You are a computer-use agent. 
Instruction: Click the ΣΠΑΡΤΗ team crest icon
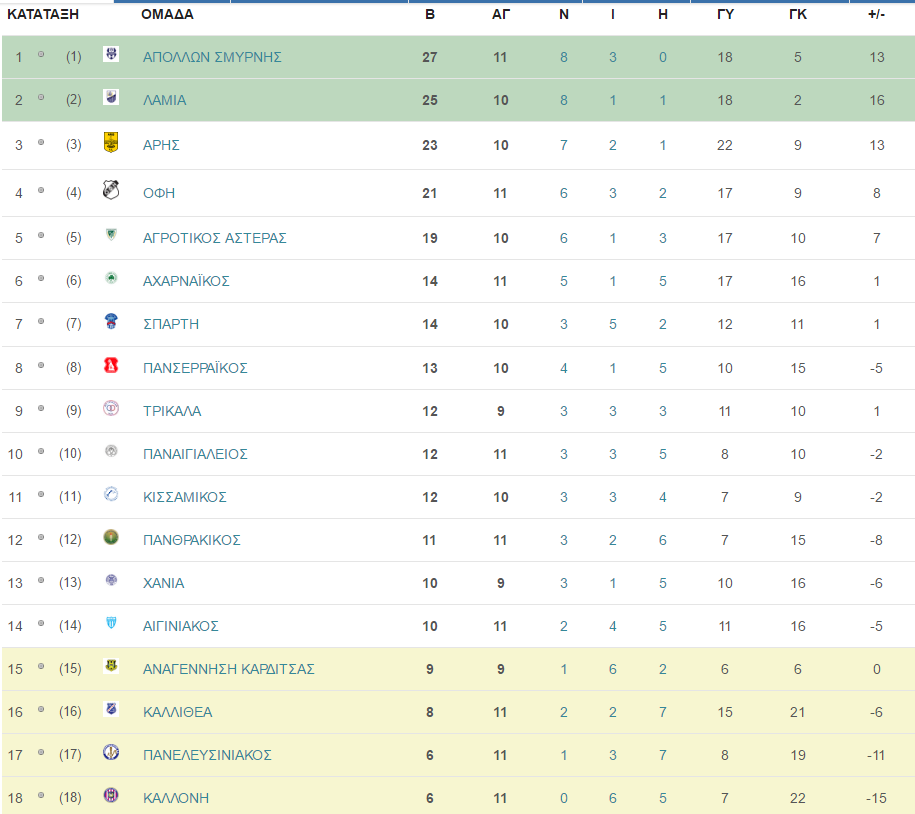[x=111, y=321]
